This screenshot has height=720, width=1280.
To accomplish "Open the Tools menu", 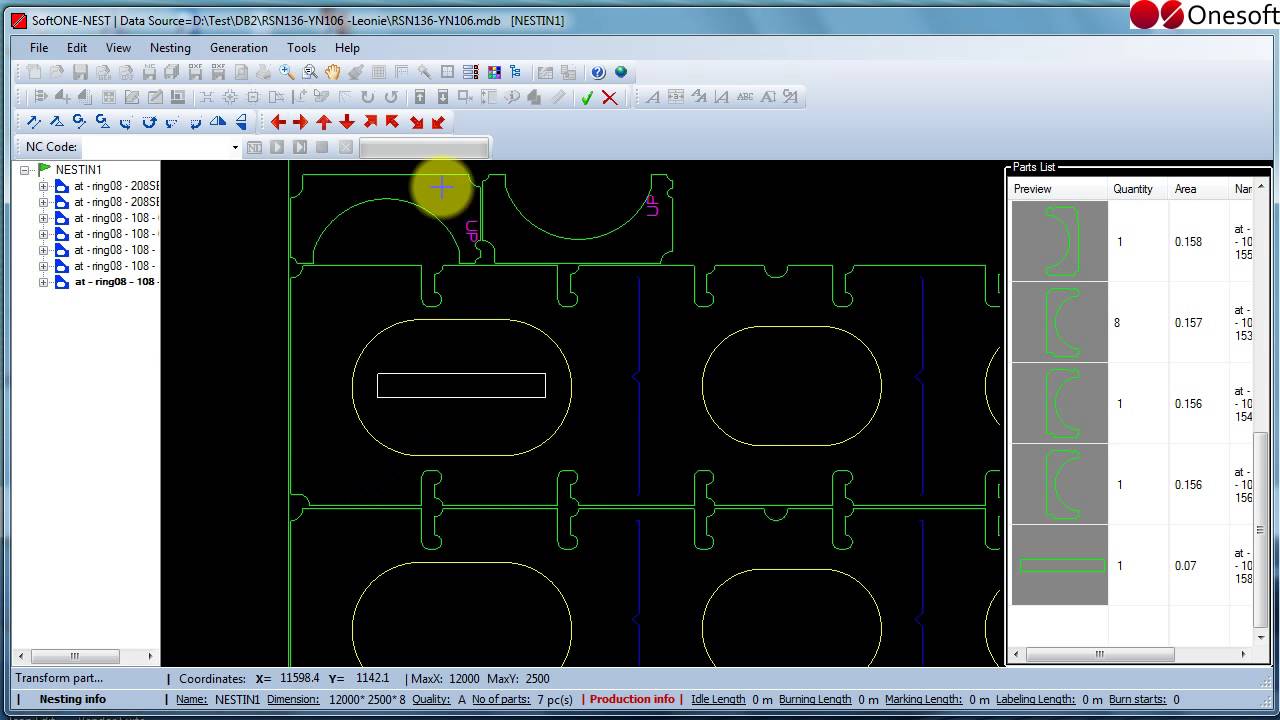I will click(x=301, y=47).
